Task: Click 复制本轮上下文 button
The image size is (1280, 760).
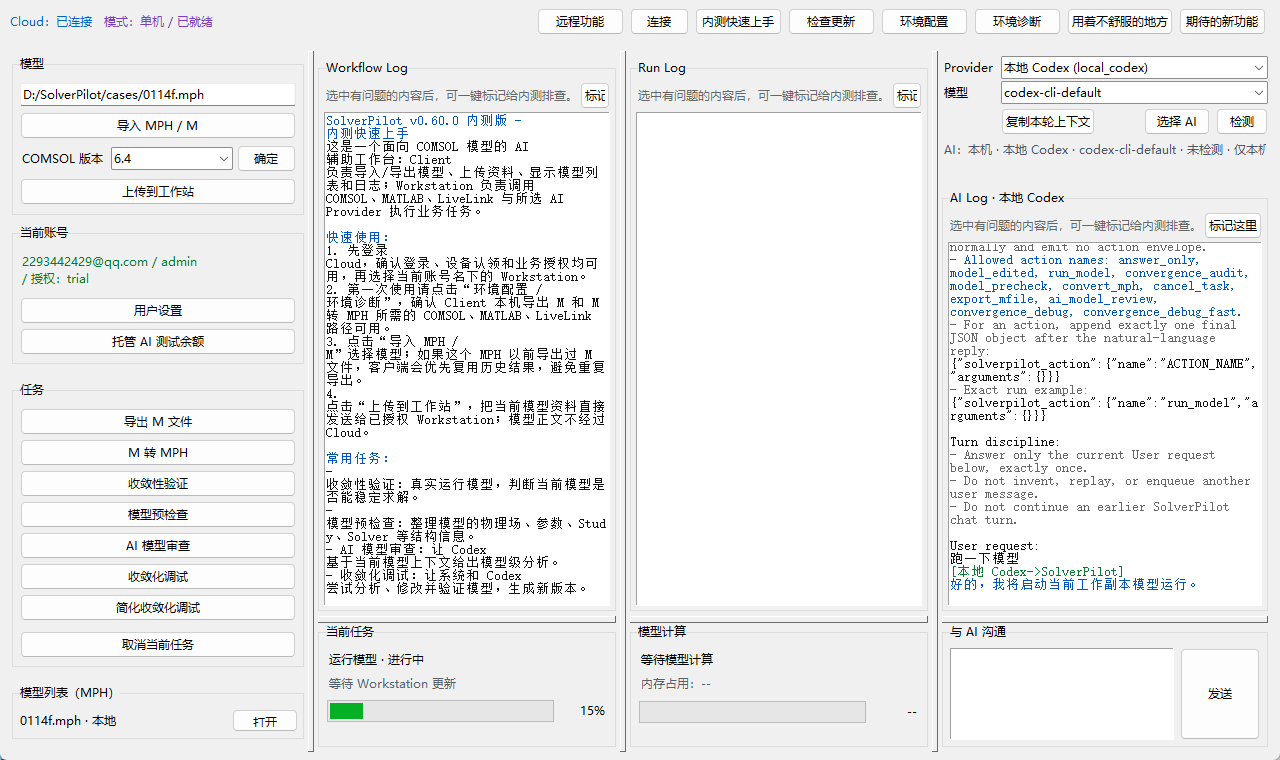Action: (1048, 122)
